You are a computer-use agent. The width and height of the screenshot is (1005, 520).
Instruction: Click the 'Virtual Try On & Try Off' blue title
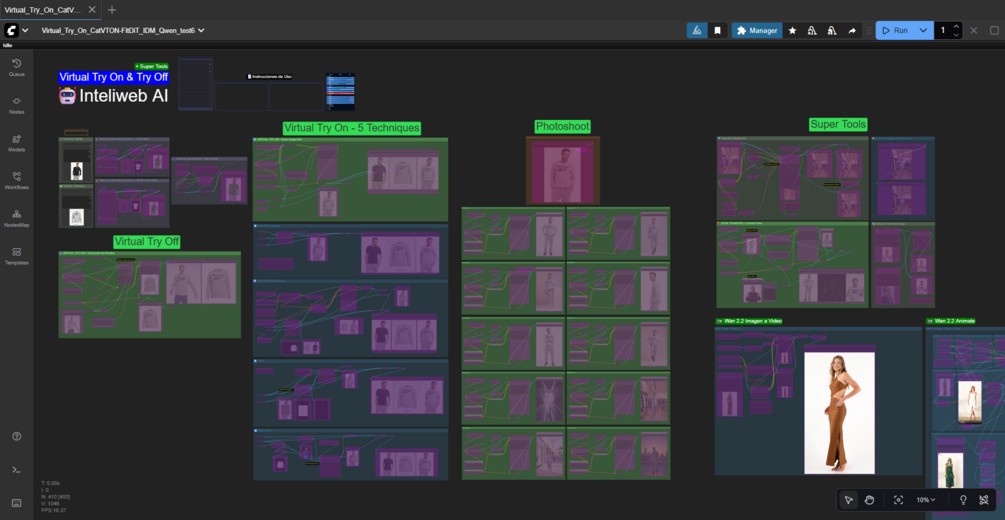113,77
